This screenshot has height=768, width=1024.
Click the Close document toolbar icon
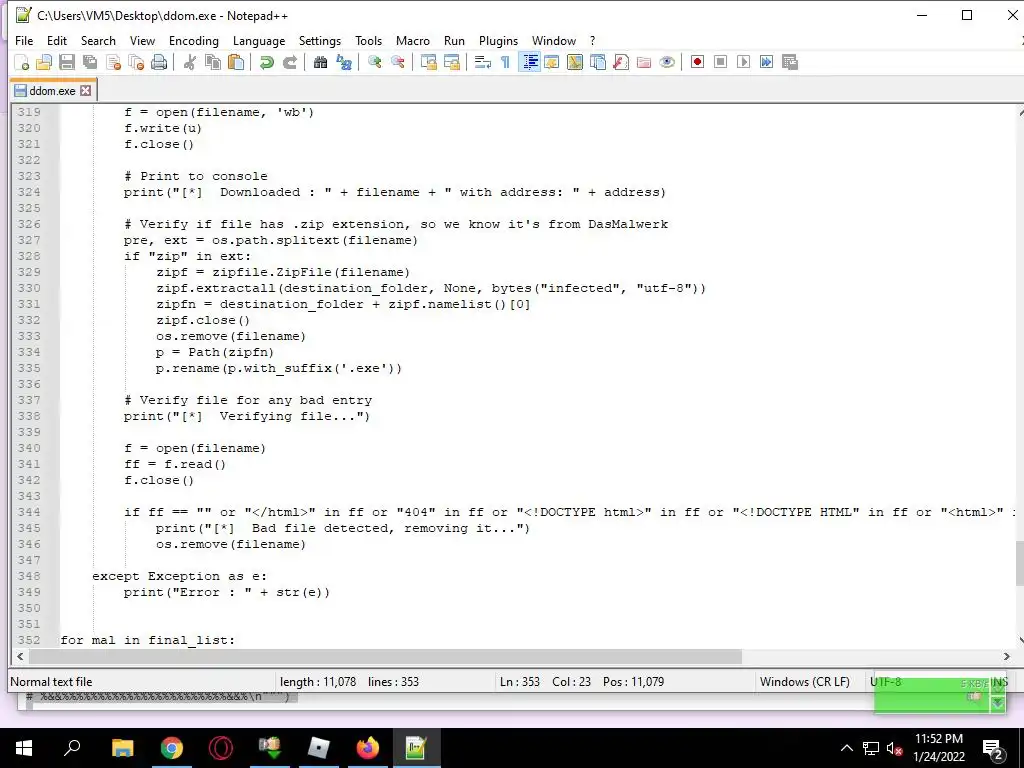click(x=113, y=62)
